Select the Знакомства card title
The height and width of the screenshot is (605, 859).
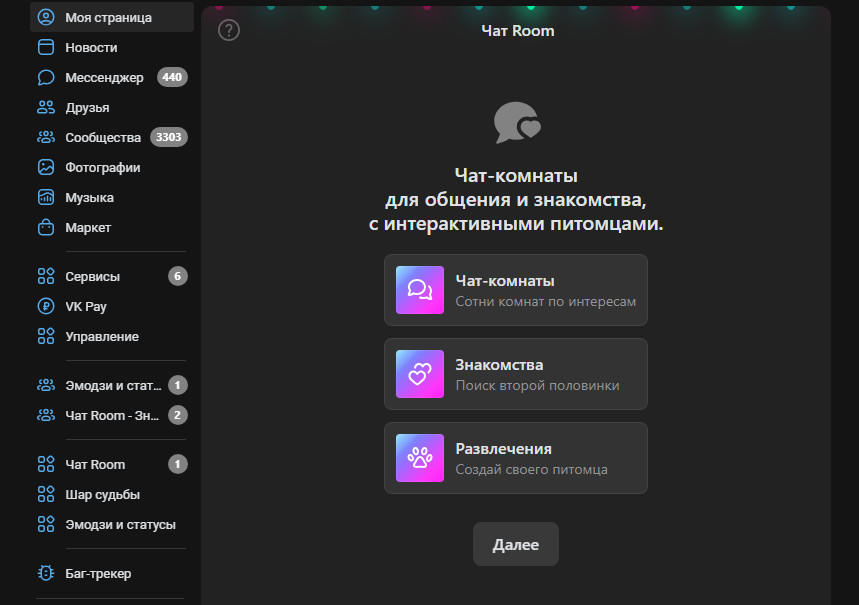pyautogui.click(x=499, y=364)
